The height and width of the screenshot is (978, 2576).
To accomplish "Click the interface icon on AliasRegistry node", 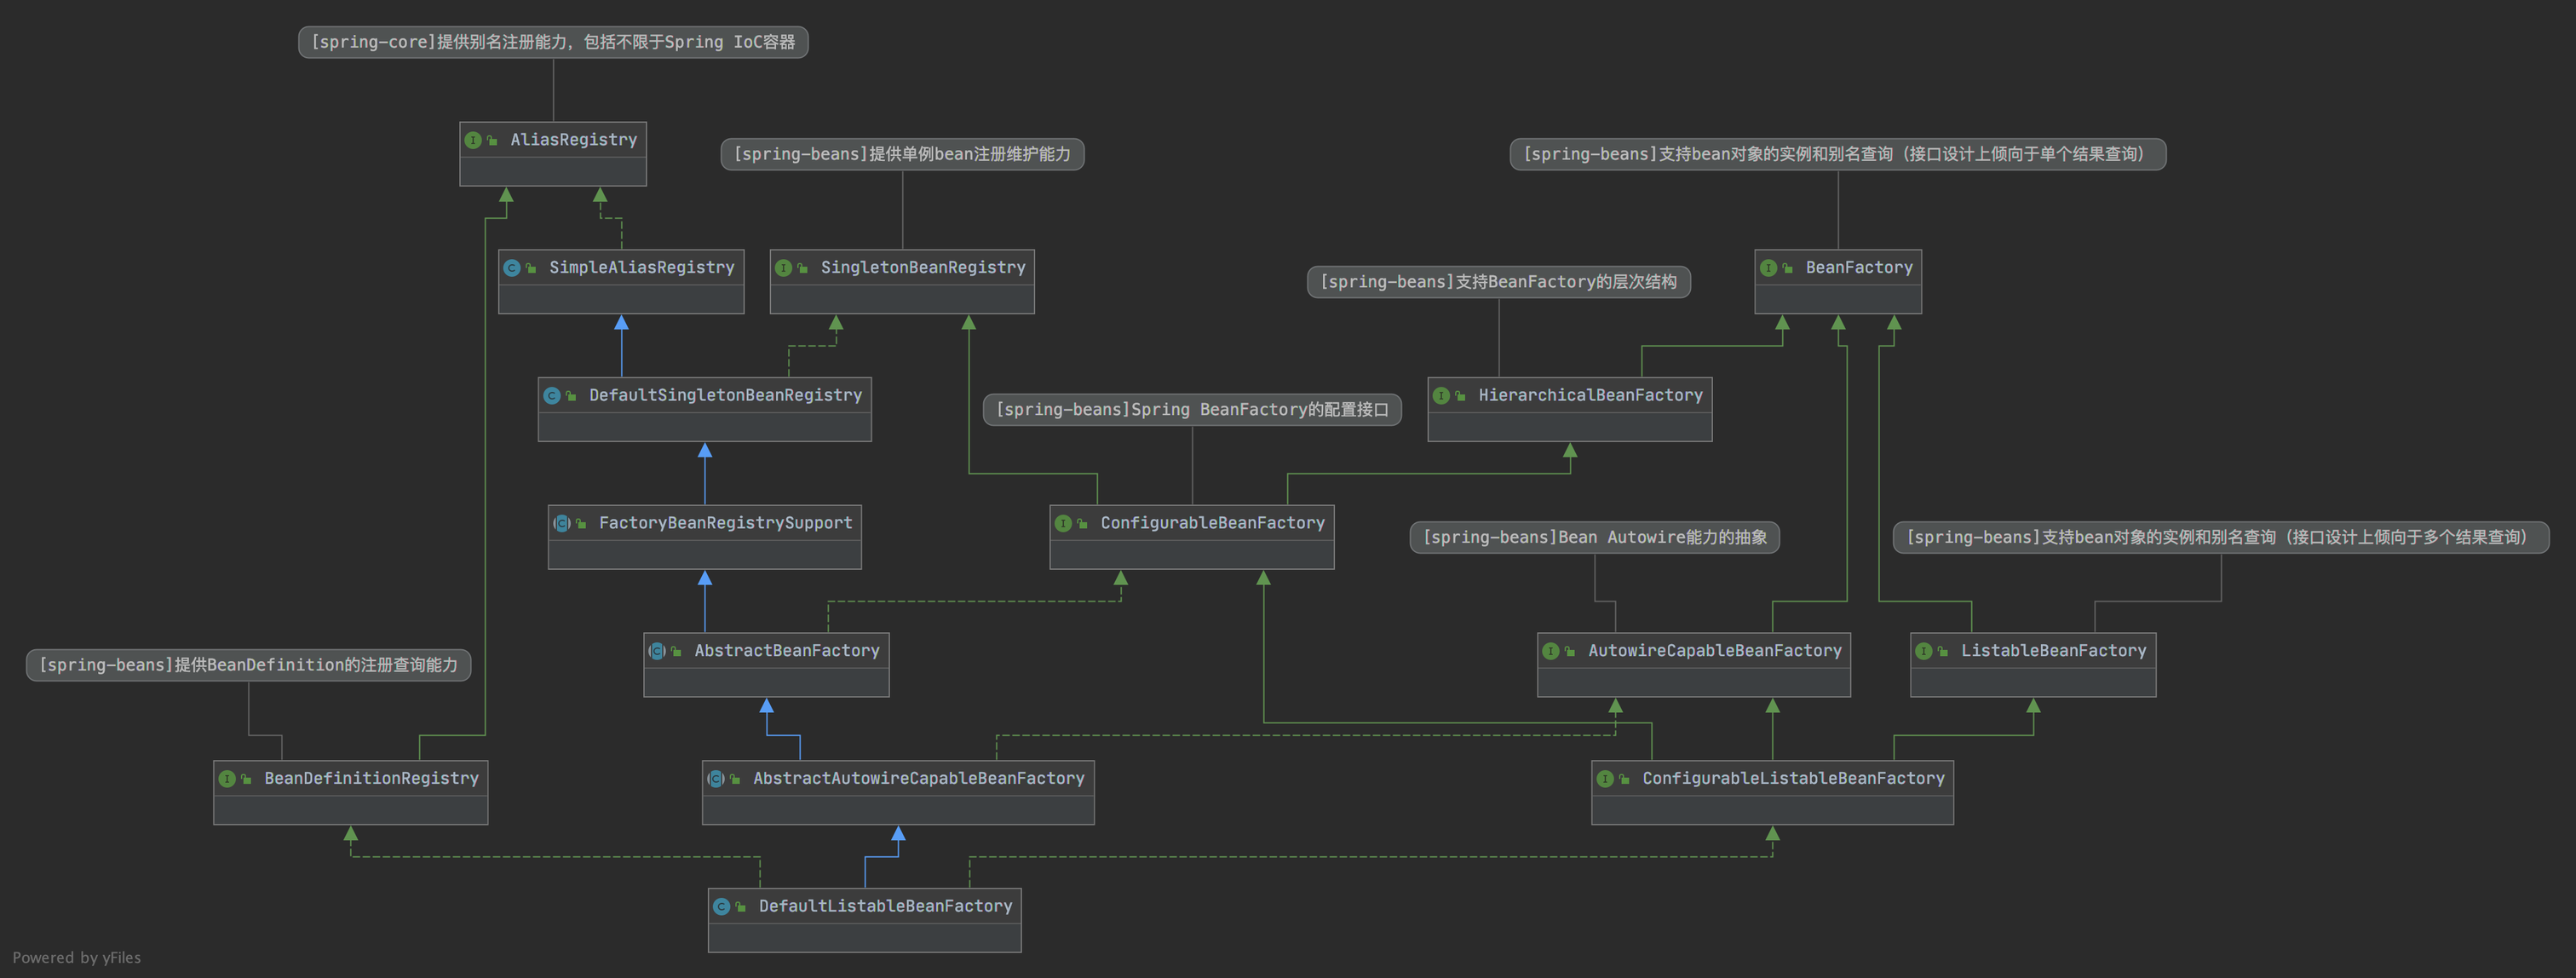I will 473,140.
